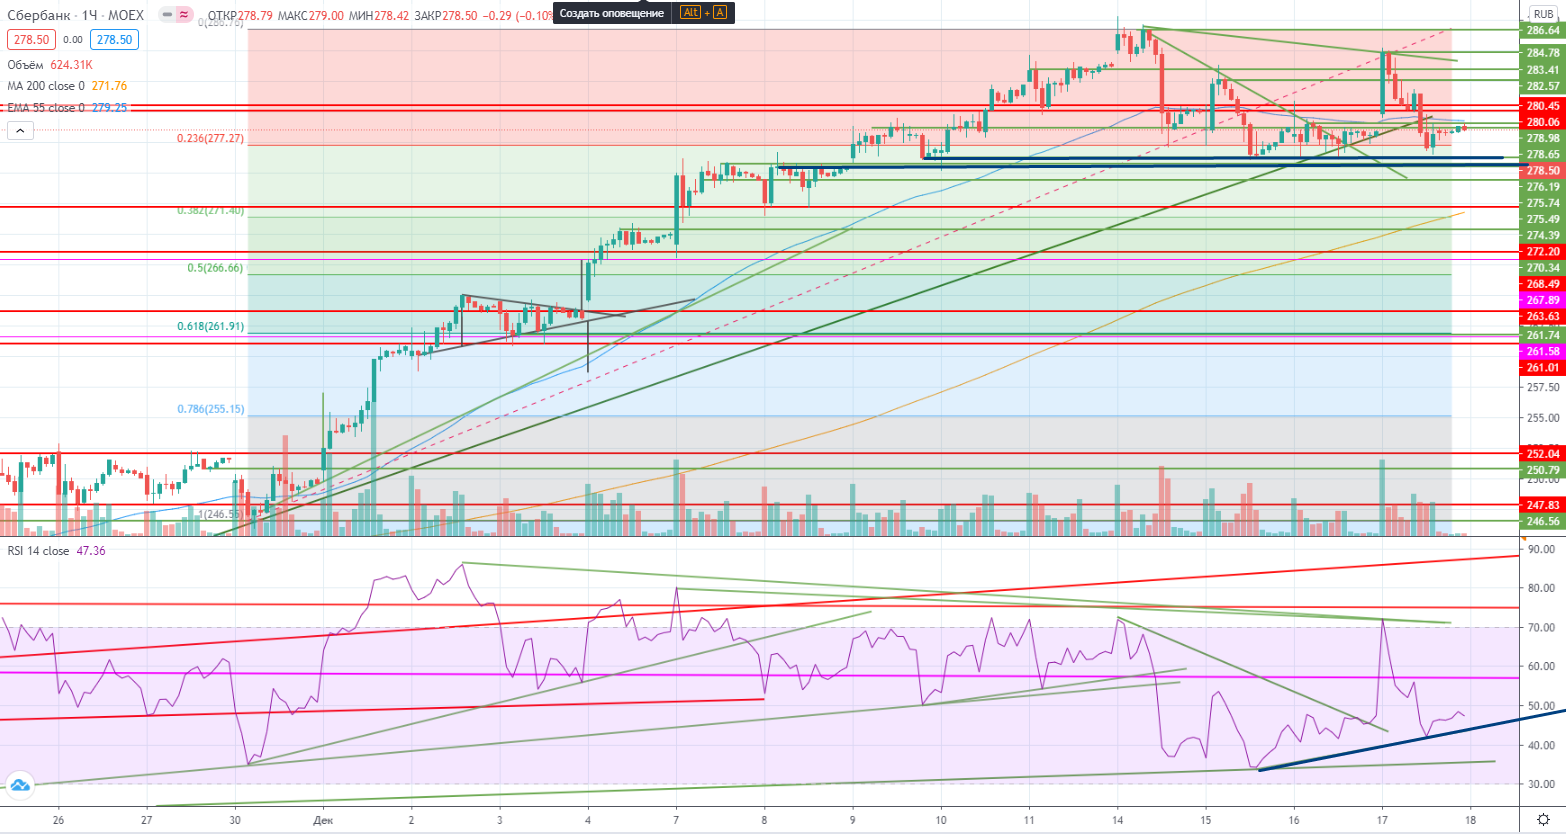This screenshot has width=1566, height=835.
Task: Click the Дек date label on time axis
Action: (x=323, y=820)
